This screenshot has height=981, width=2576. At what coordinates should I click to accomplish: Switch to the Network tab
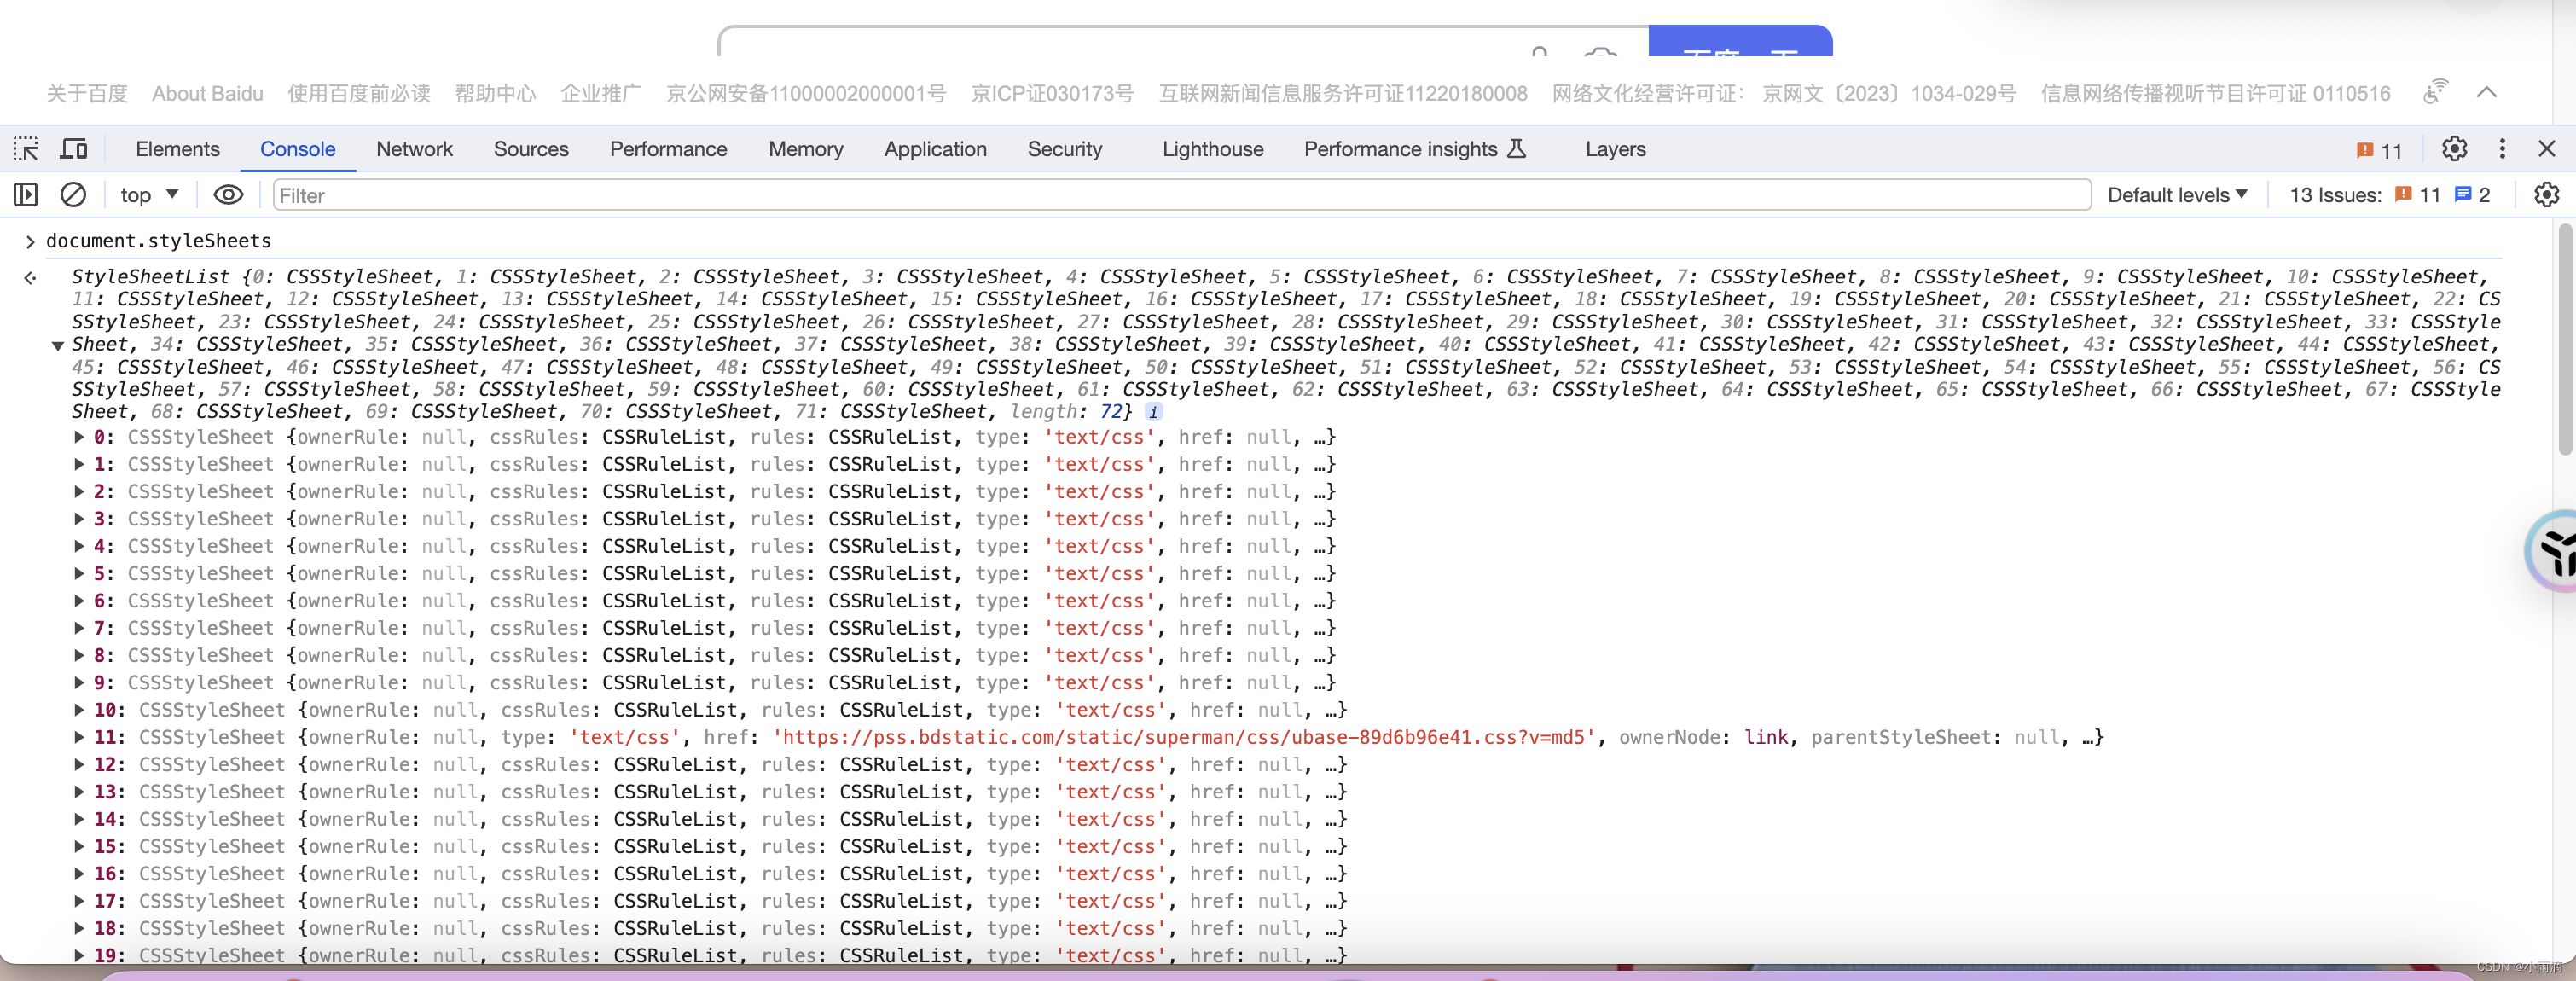coord(414,149)
